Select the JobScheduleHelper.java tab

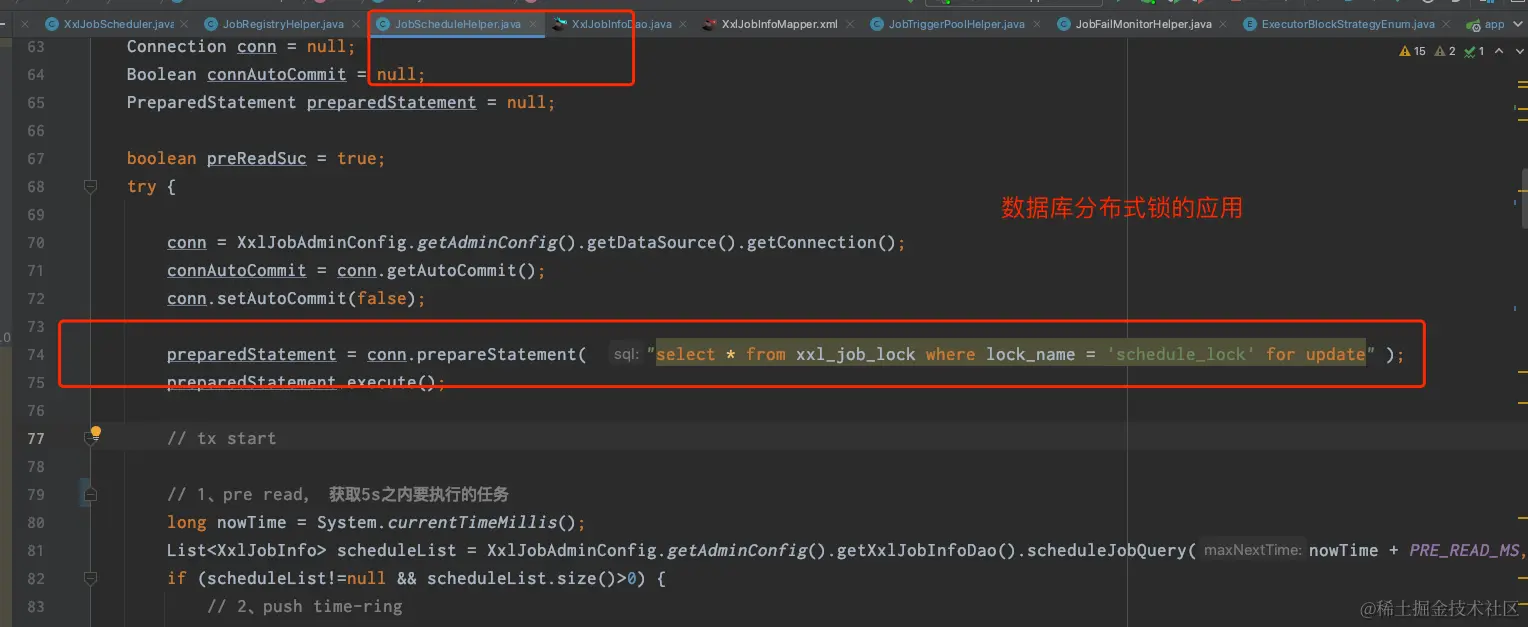tap(458, 24)
